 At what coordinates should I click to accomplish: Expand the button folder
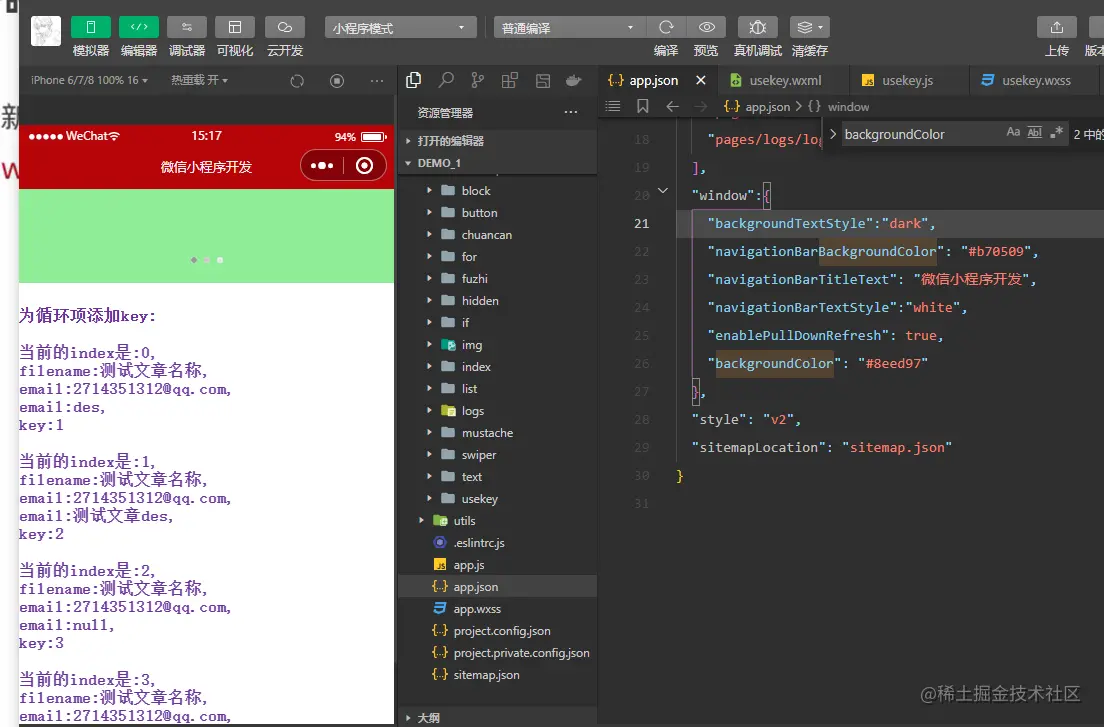498,213
